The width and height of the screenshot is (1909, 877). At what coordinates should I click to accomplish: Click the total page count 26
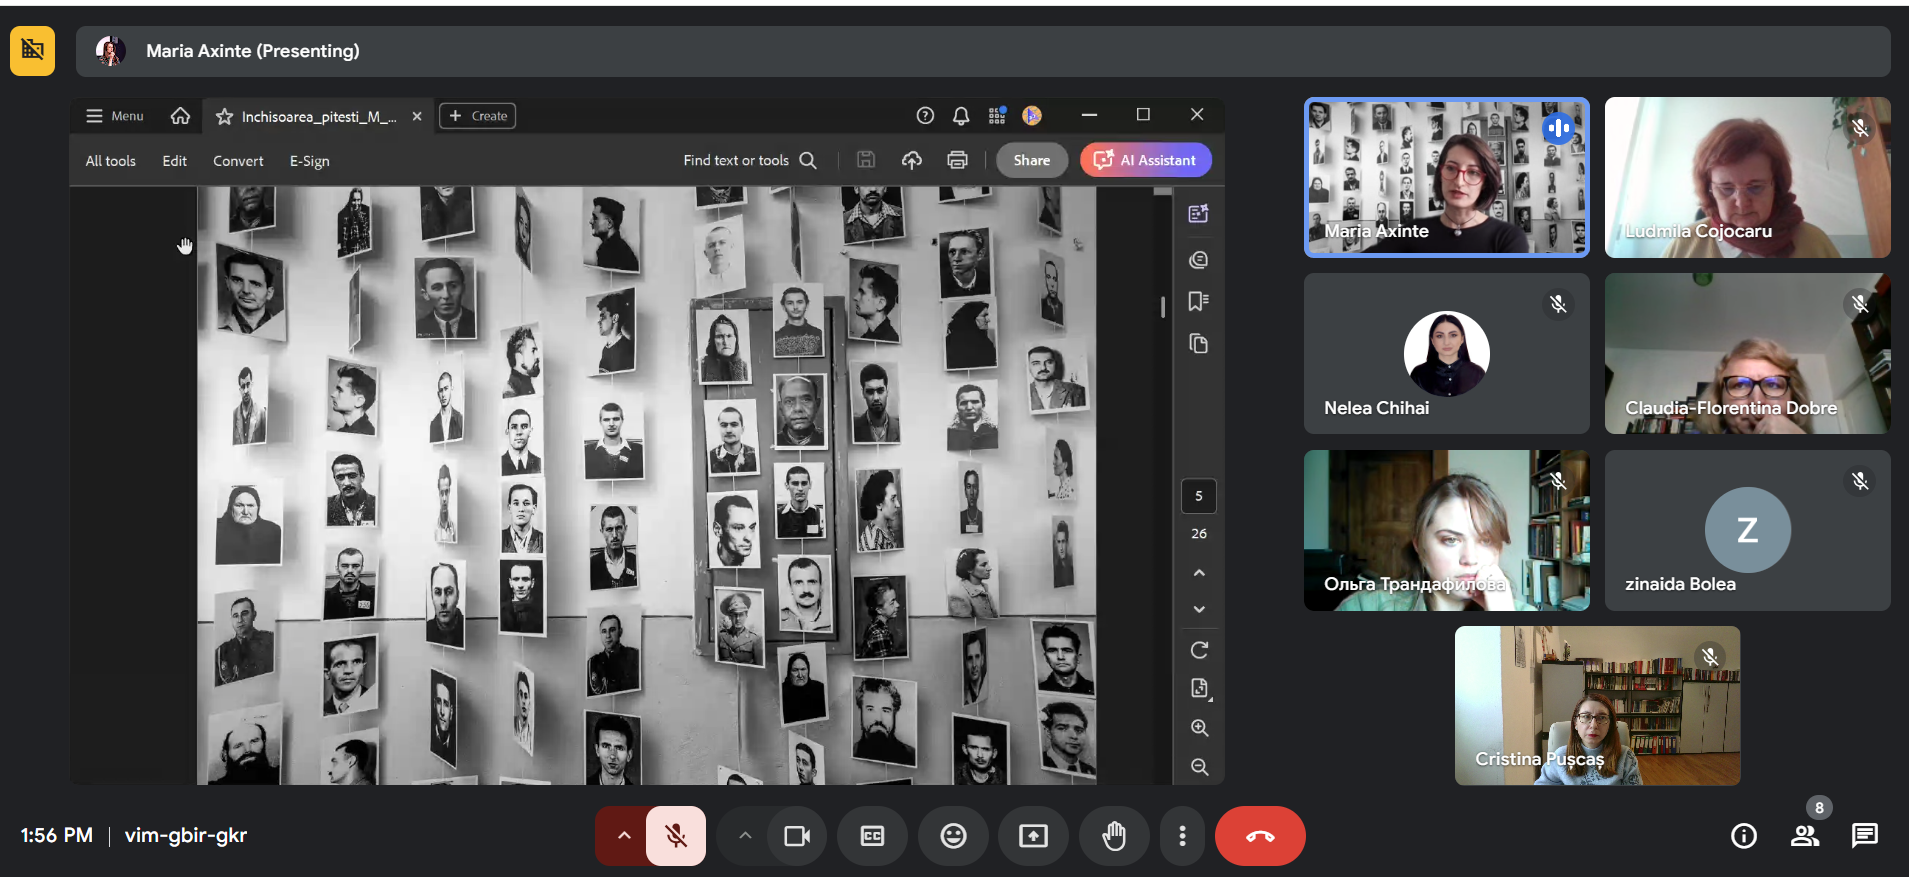point(1199,534)
